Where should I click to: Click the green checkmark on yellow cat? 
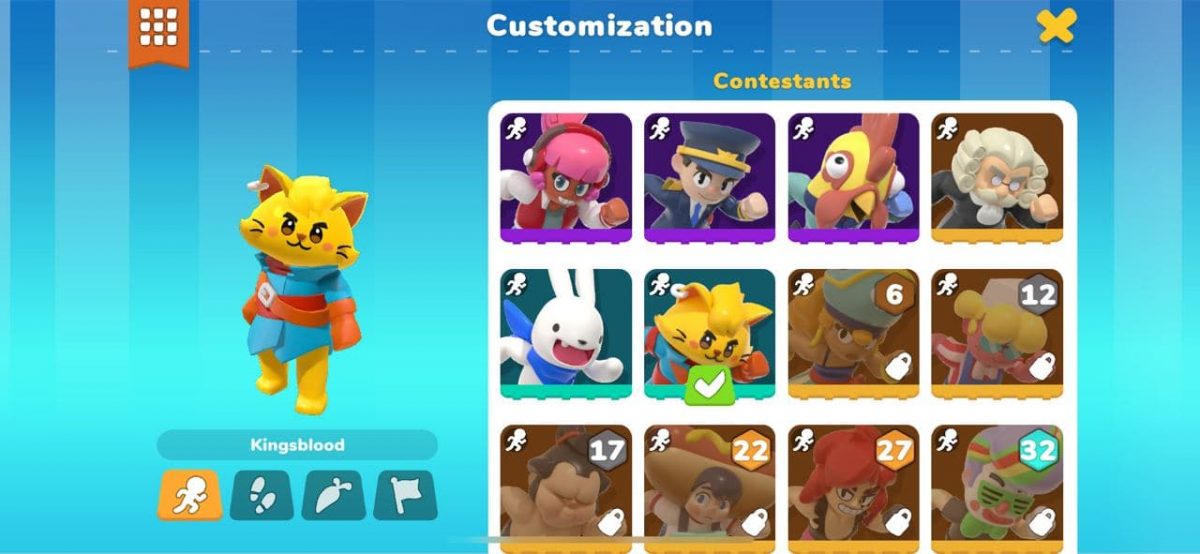(x=709, y=386)
